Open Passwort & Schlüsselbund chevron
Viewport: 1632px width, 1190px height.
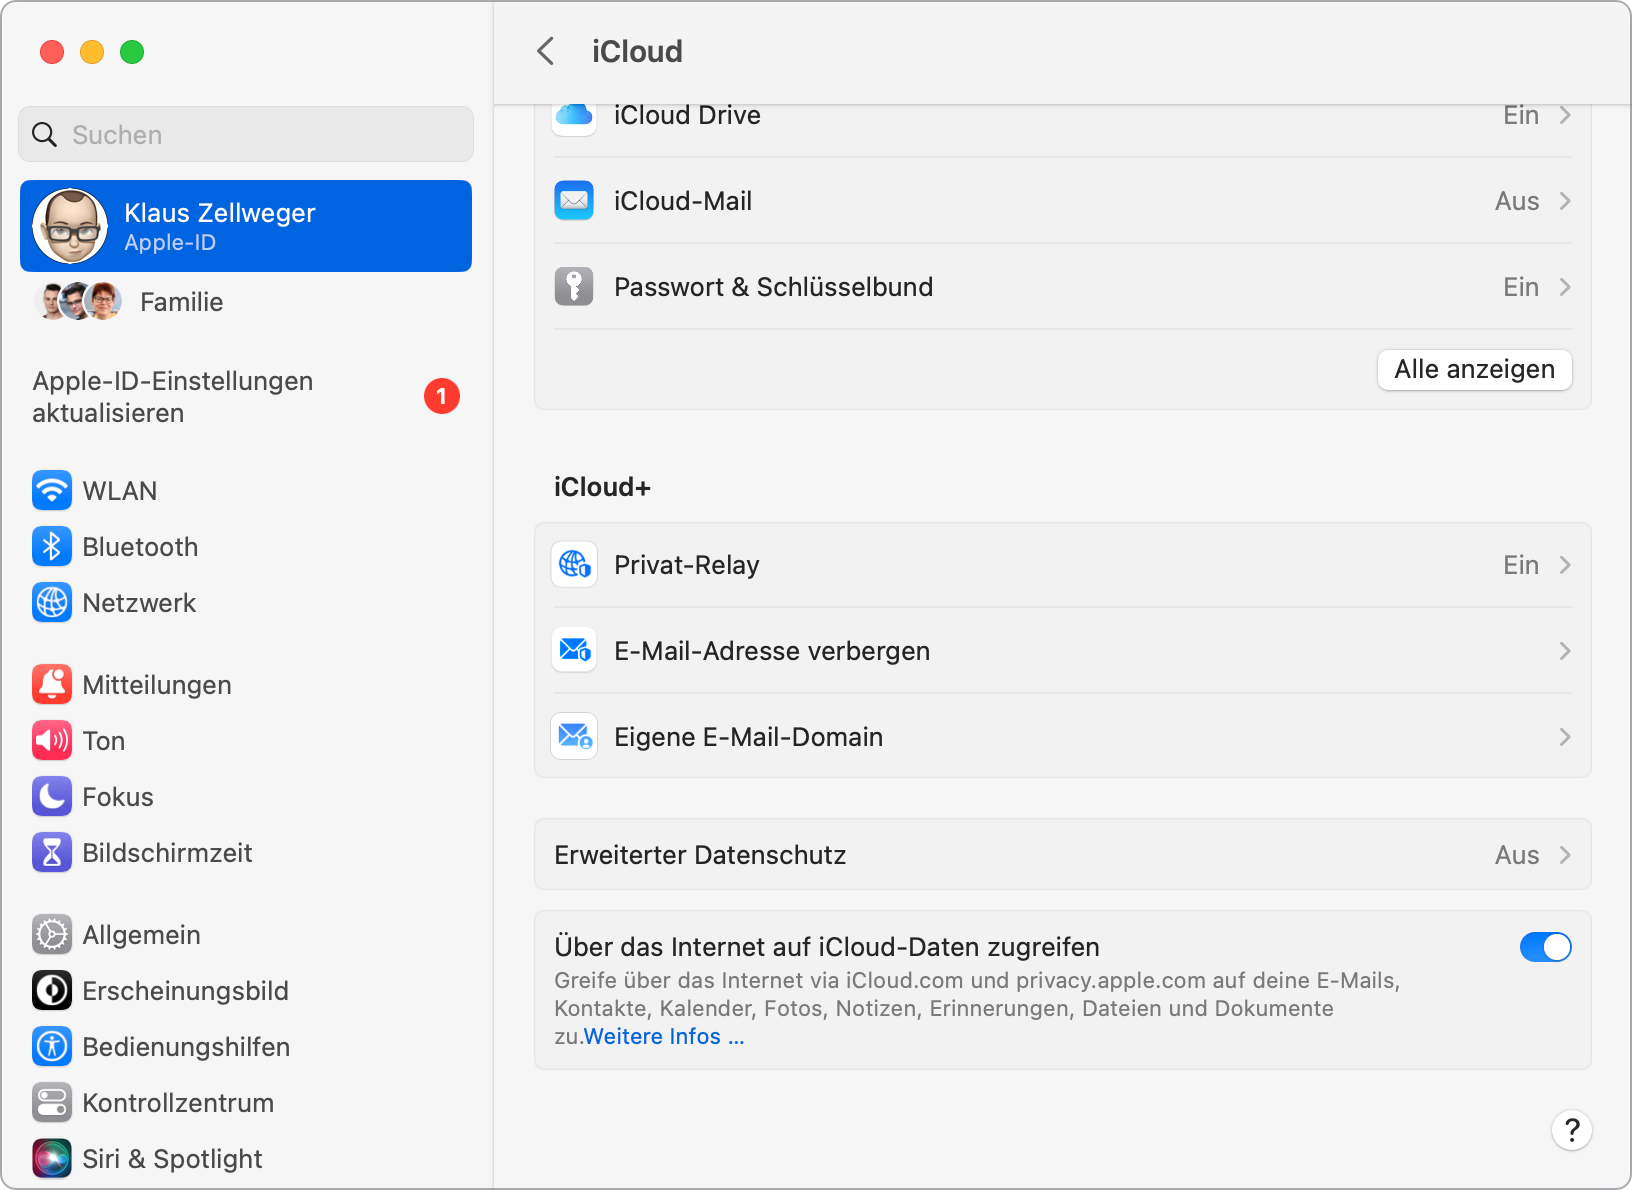coord(1565,287)
